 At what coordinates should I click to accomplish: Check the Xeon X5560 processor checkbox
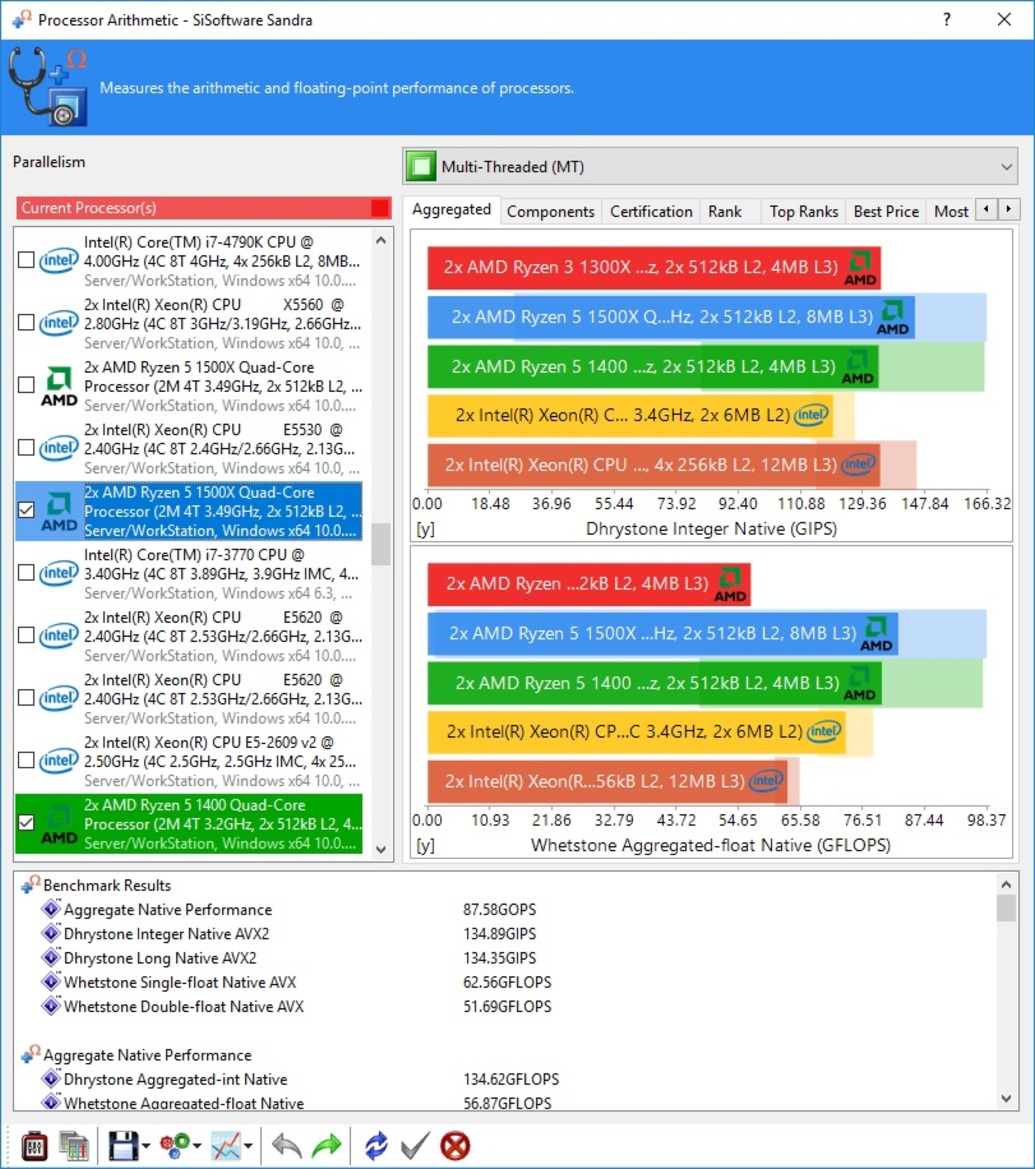tap(26, 323)
